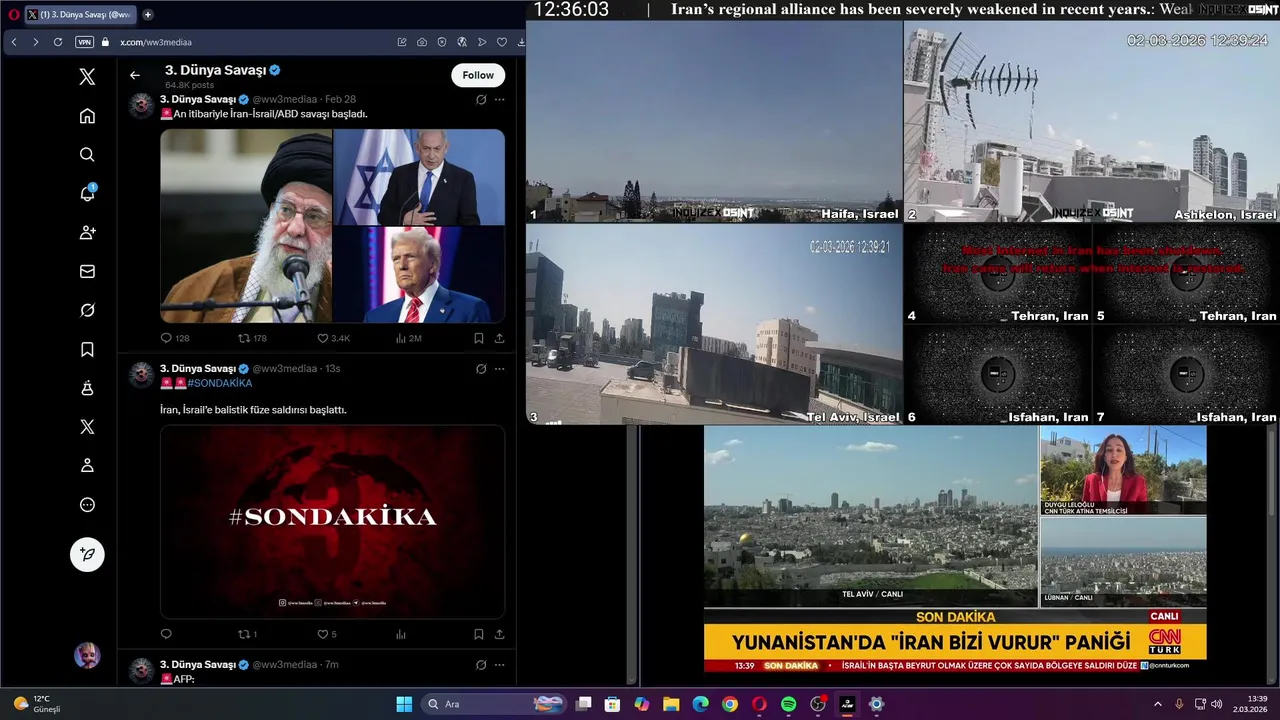Bookmark the Feb 28 post
Viewport: 1280px width, 720px height.
(x=479, y=338)
